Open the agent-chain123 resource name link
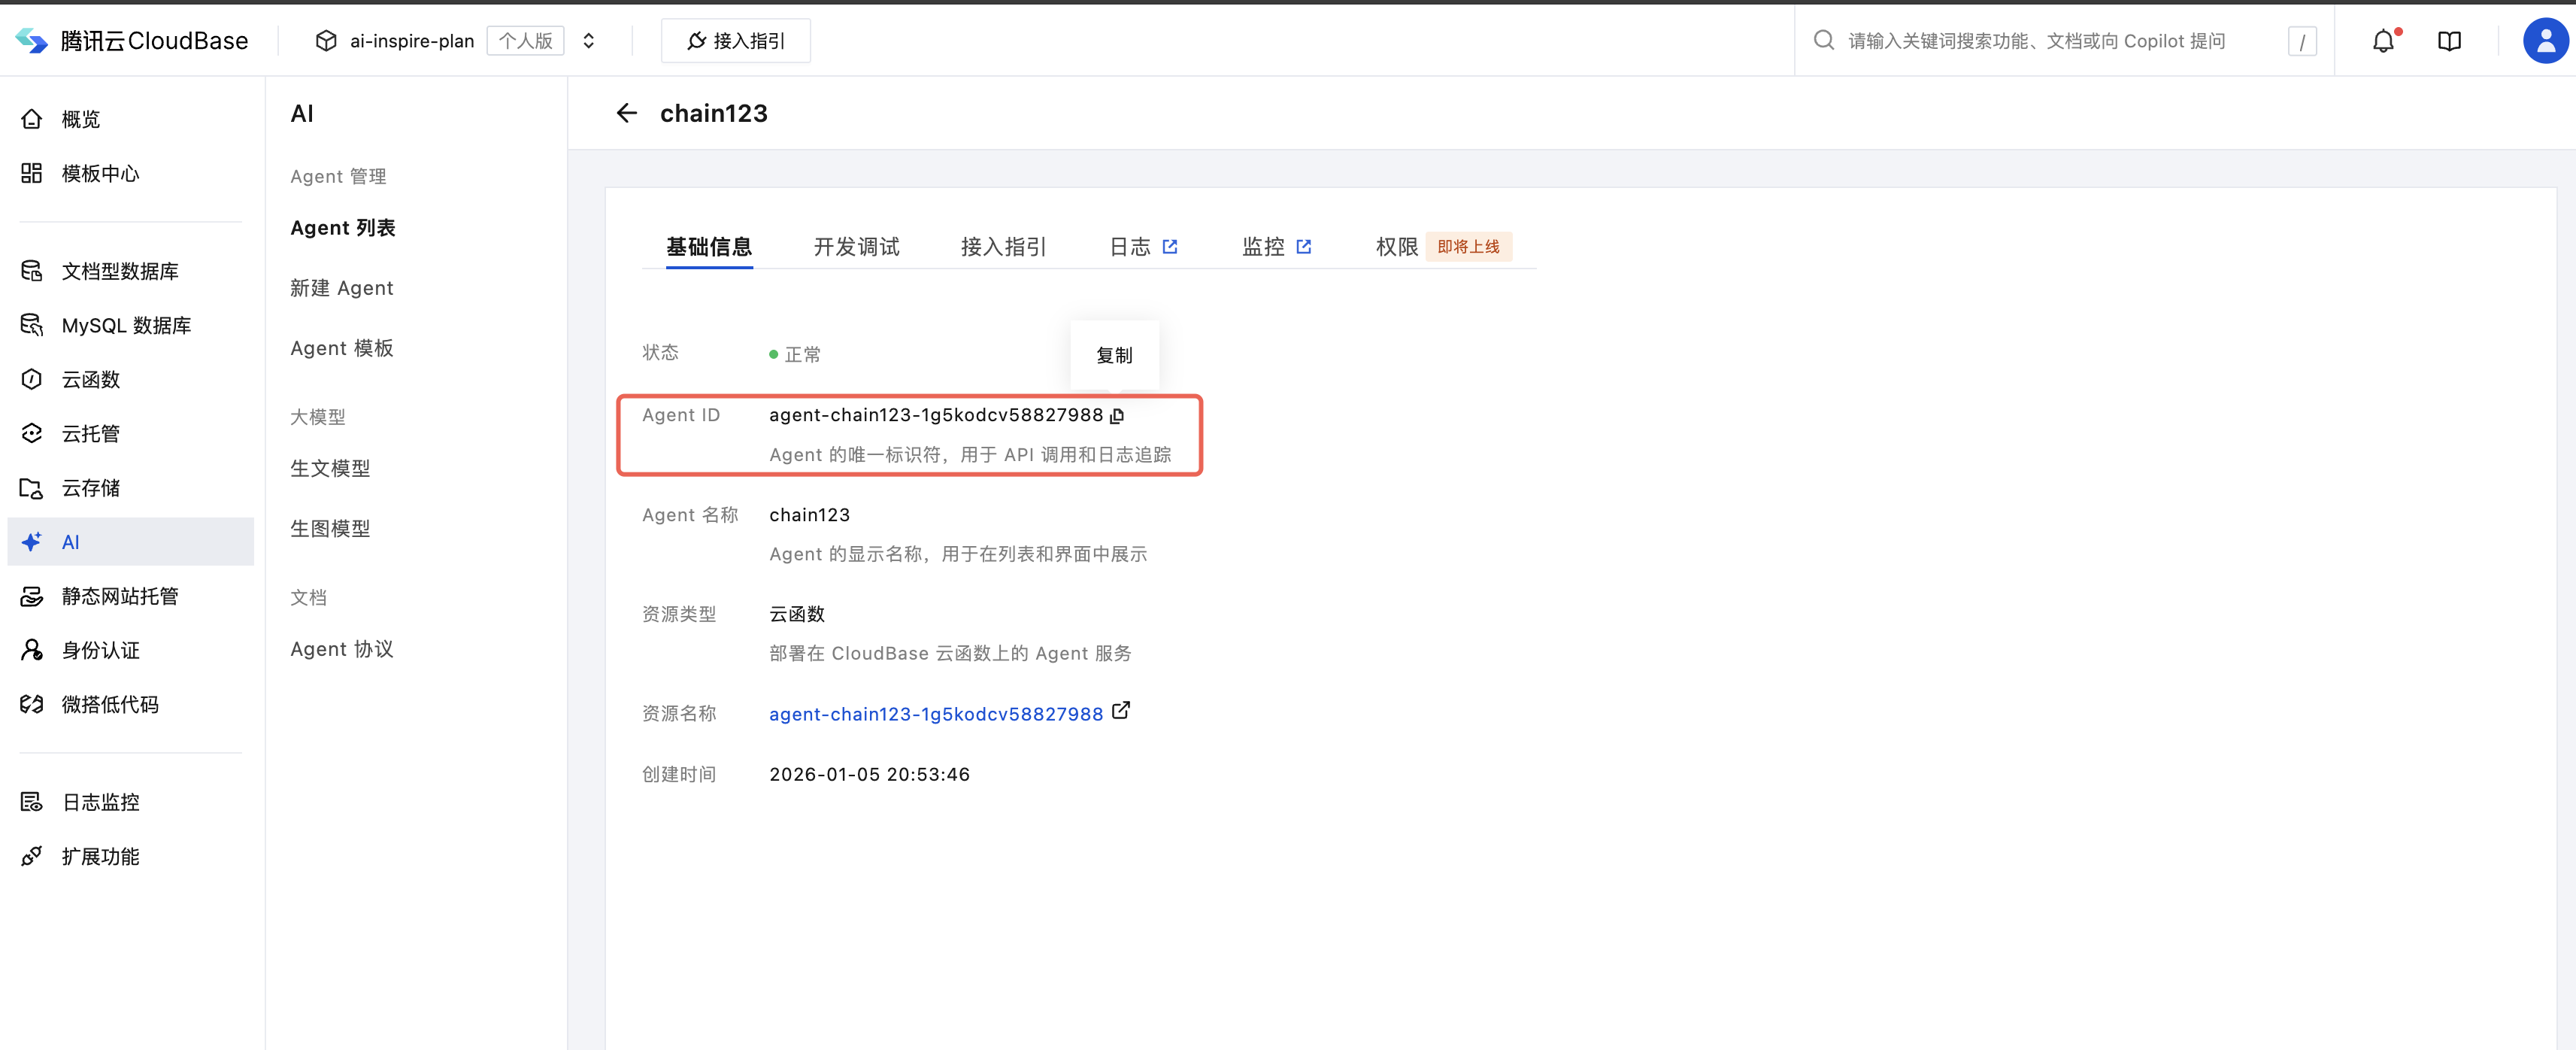Viewport: 2576px width, 1050px height. tap(935, 714)
